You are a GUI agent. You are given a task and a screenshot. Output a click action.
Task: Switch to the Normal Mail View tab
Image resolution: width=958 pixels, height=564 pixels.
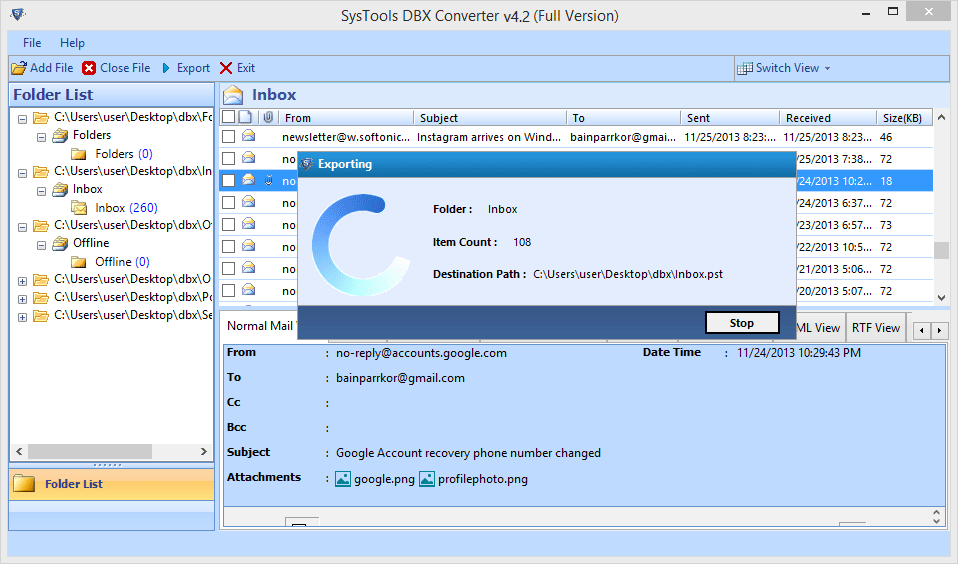[259, 326]
